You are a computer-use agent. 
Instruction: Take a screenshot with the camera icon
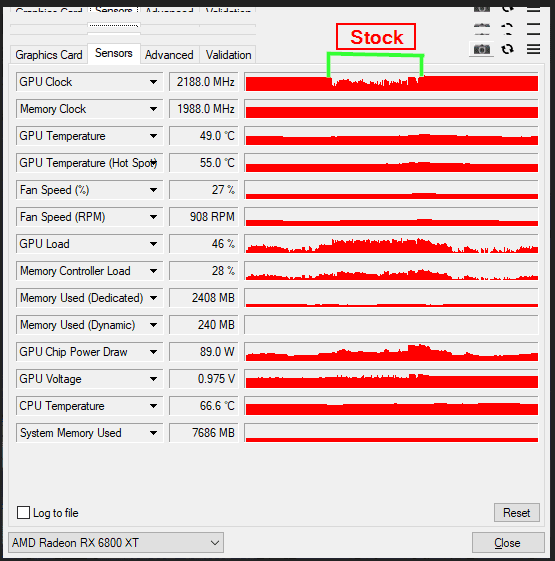point(482,49)
